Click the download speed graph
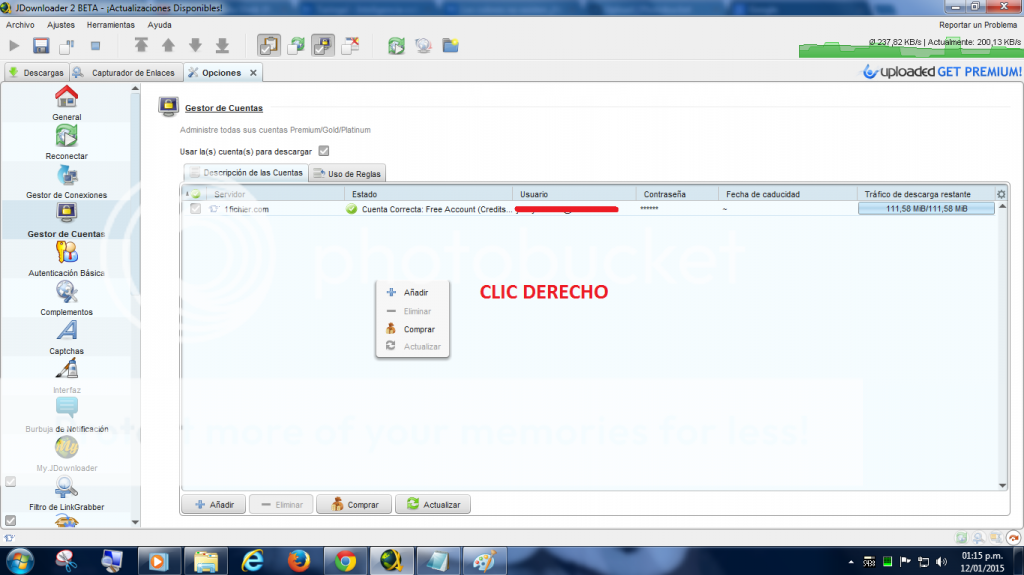Image resolution: width=1024 pixels, height=575 pixels. click(x=910, y=47)
